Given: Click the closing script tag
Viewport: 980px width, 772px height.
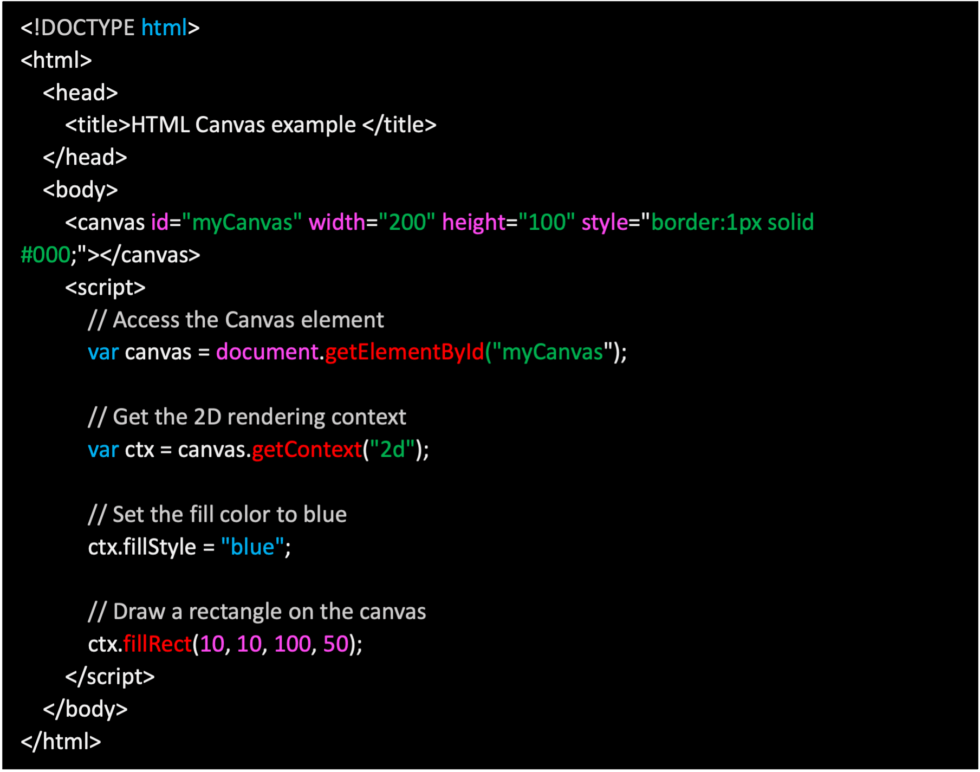Looking at the screenshot, I should pos(110,677).
